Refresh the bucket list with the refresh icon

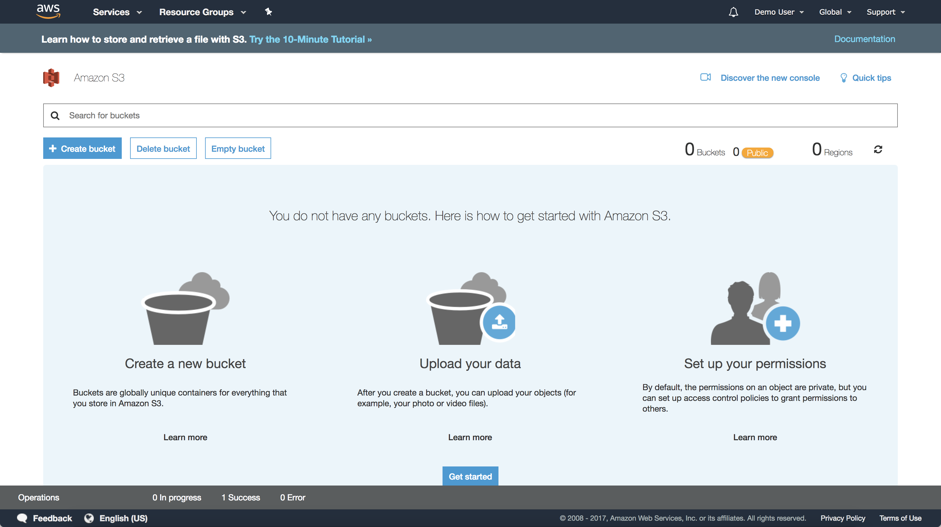[x=878, y=149]
